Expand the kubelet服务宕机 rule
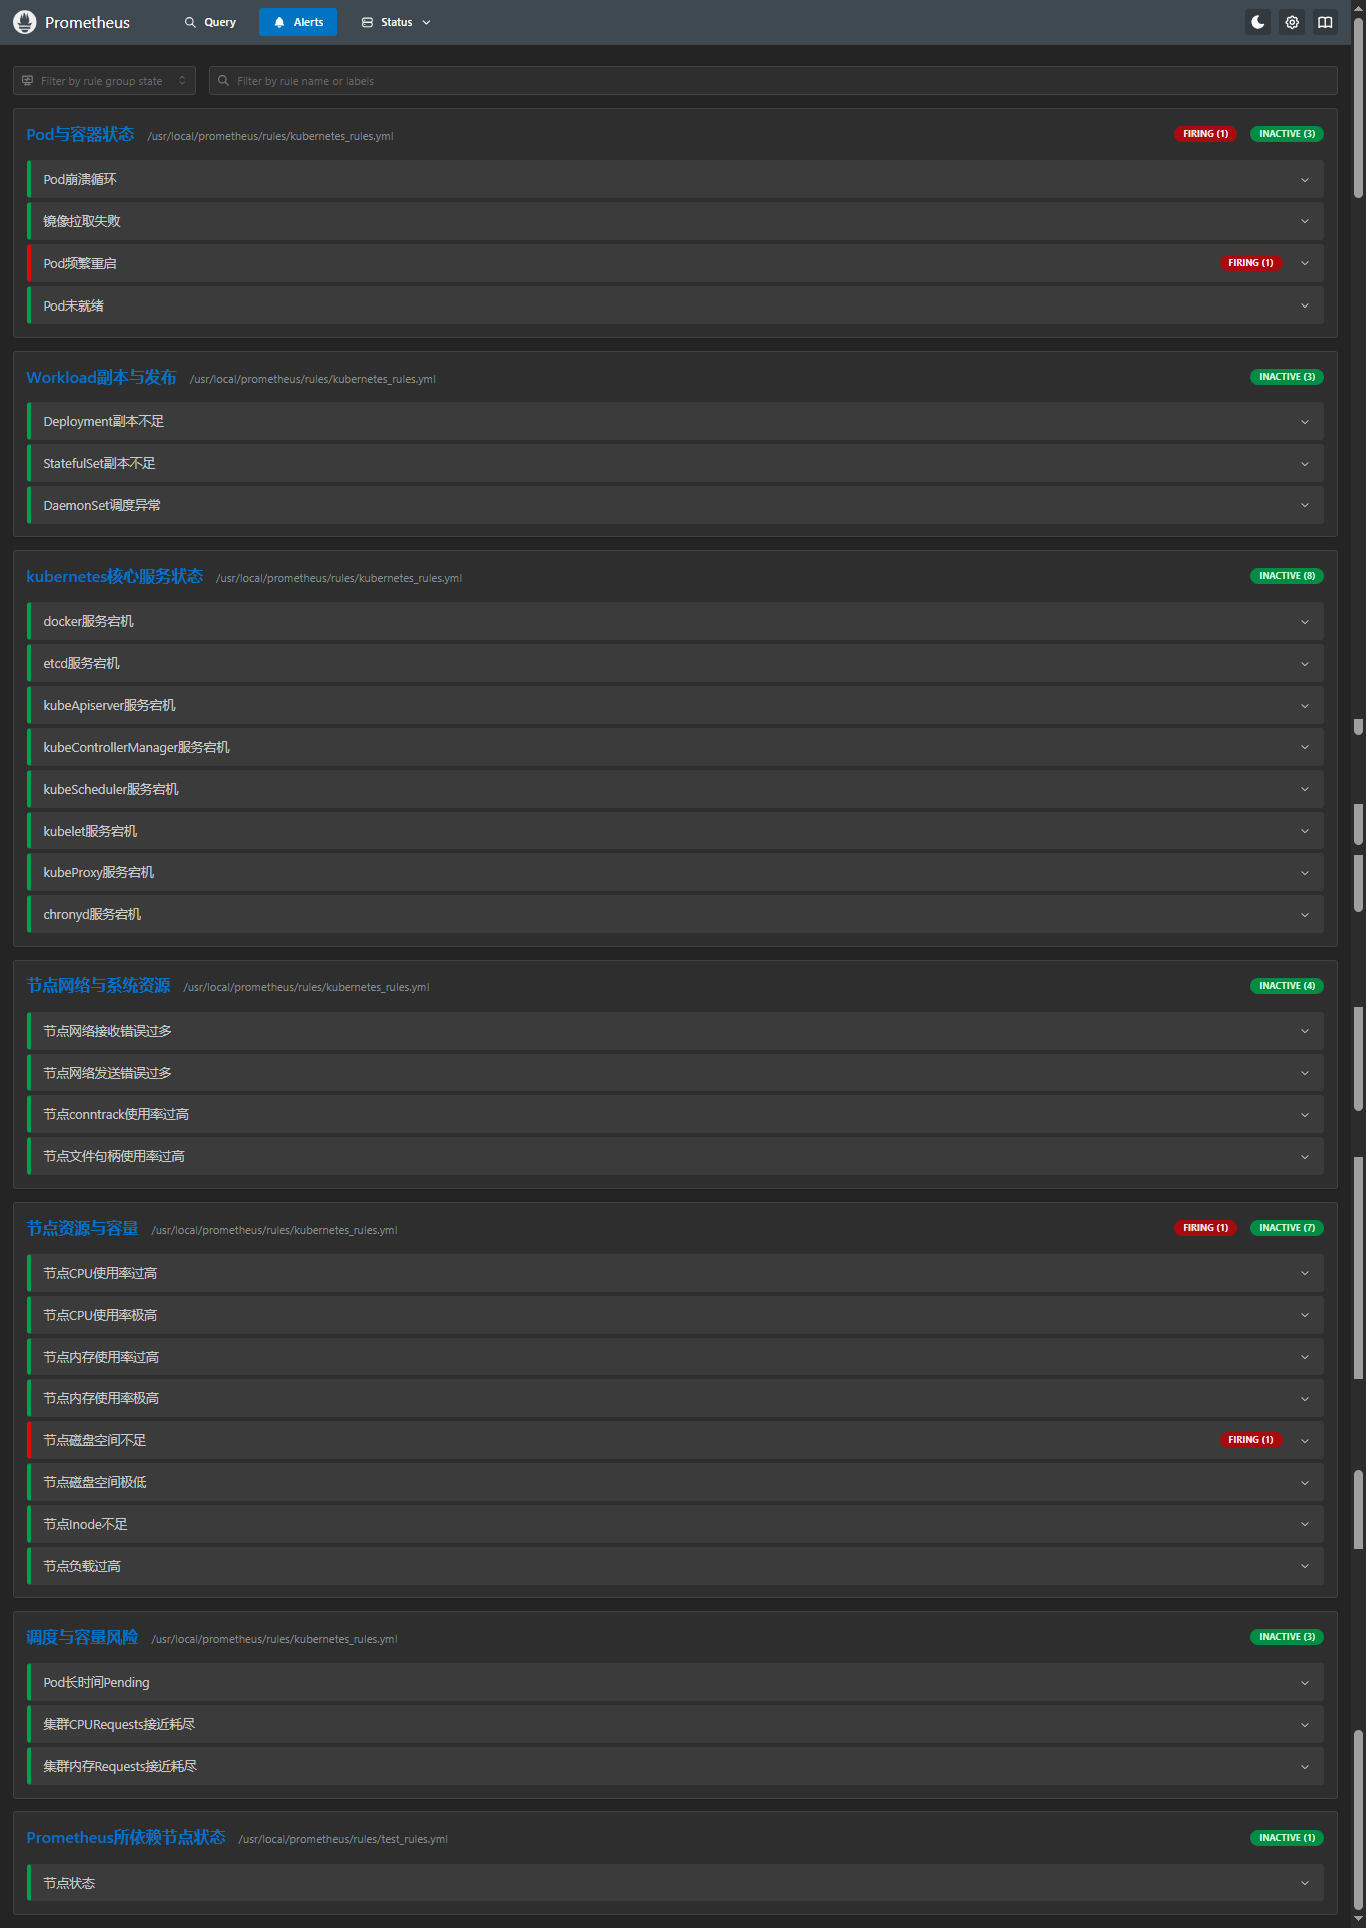This screenshot has width=1366, height=1928. [x=676, y=832]
